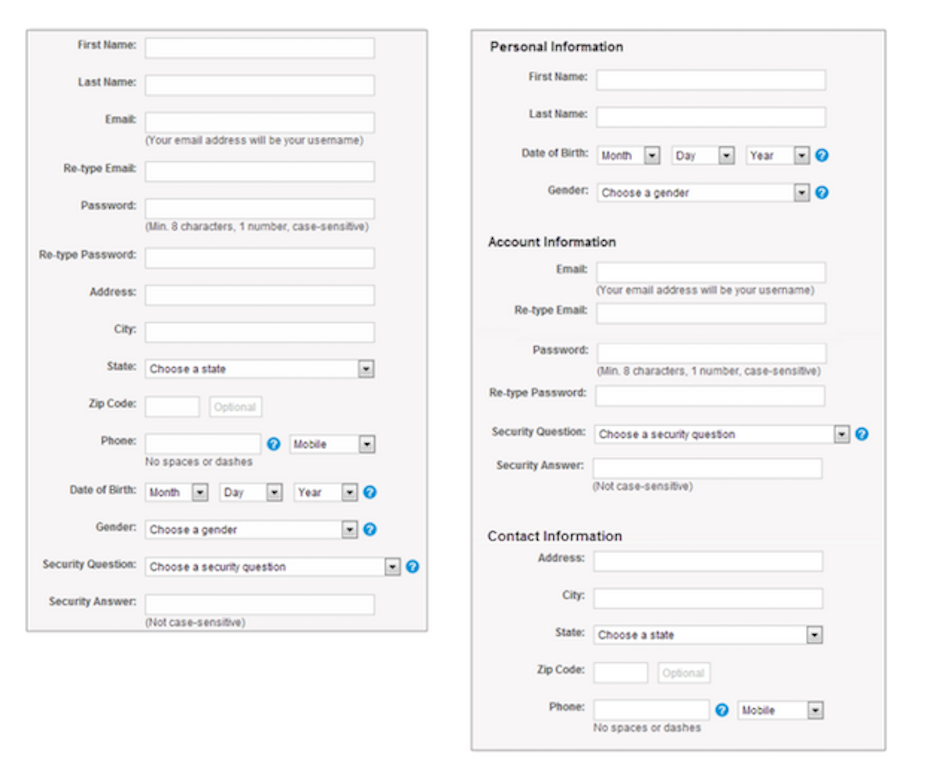The image size is (930, 766).
Task: Focus the Email field under Account Information
Action: click(x=711, y=272)
